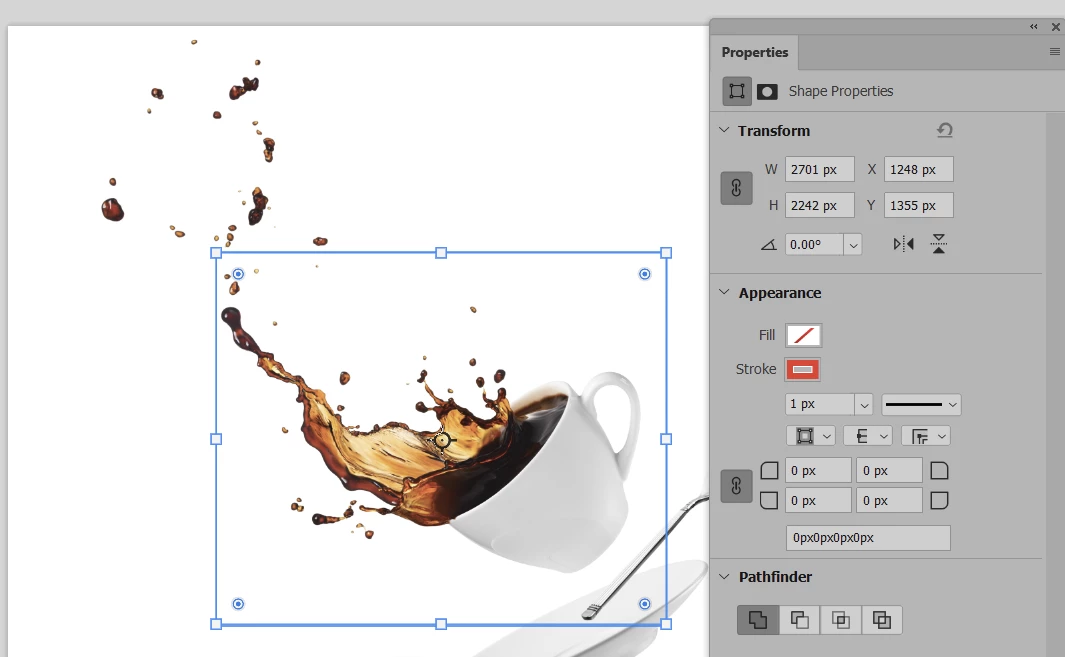Collapse the Transform section
The image size is (1065, 657).
724,130
